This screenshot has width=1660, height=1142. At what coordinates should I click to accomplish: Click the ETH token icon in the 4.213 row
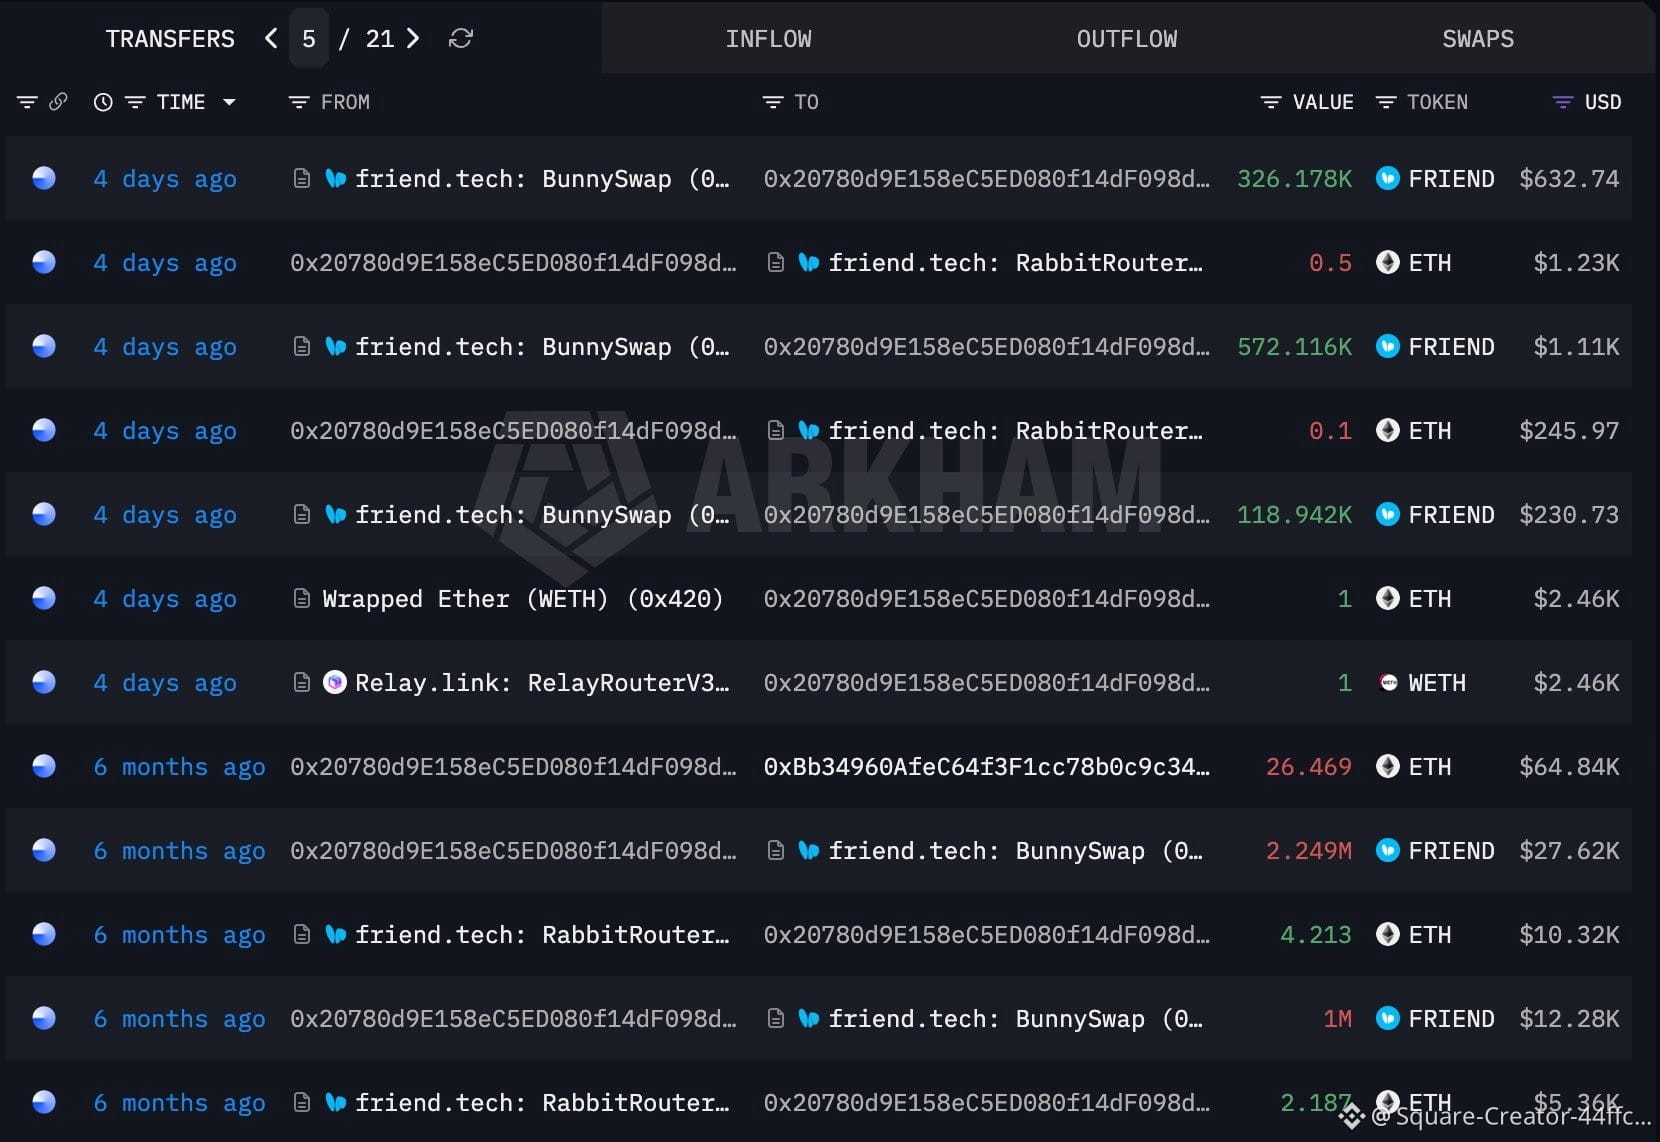tap(1388, 934)
